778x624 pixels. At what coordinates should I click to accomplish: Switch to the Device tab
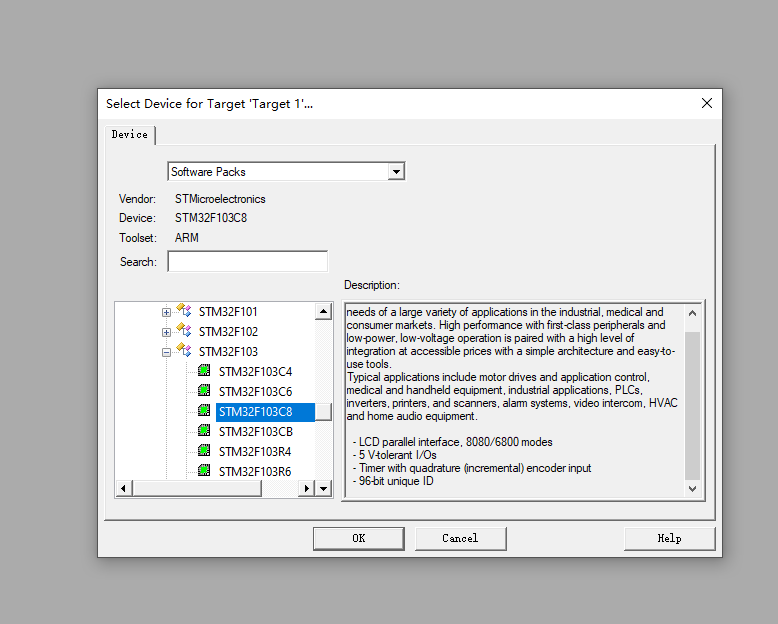[x=130, y=135]
